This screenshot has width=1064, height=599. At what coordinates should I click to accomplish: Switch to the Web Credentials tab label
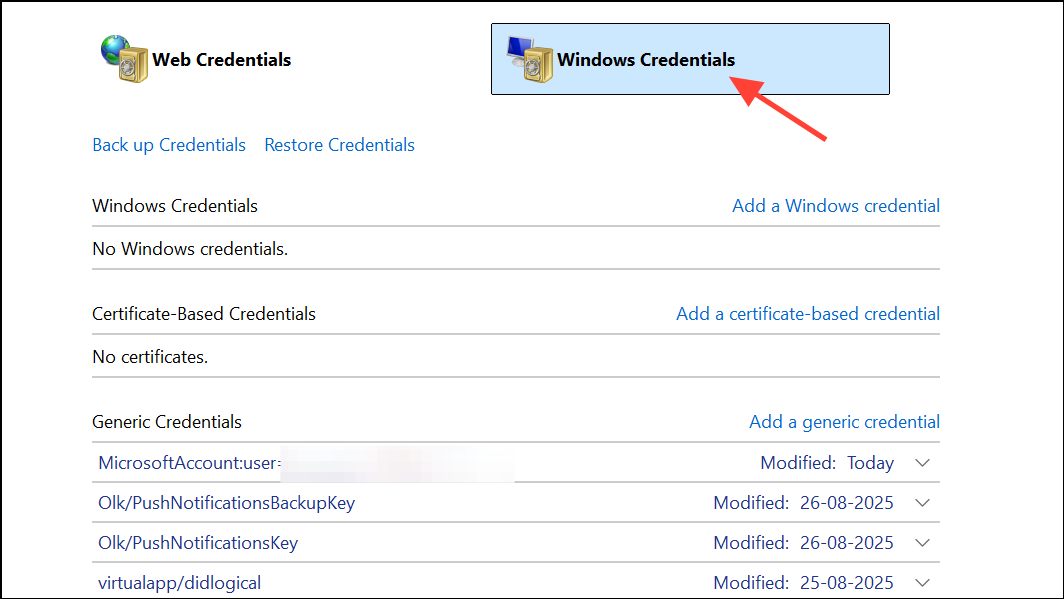(x=221, y=60)
